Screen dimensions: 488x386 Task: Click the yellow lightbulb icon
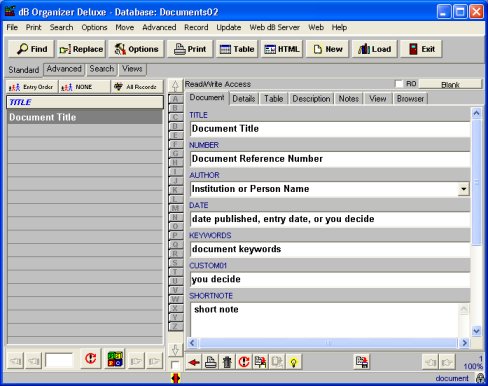(x=294, y=362)
